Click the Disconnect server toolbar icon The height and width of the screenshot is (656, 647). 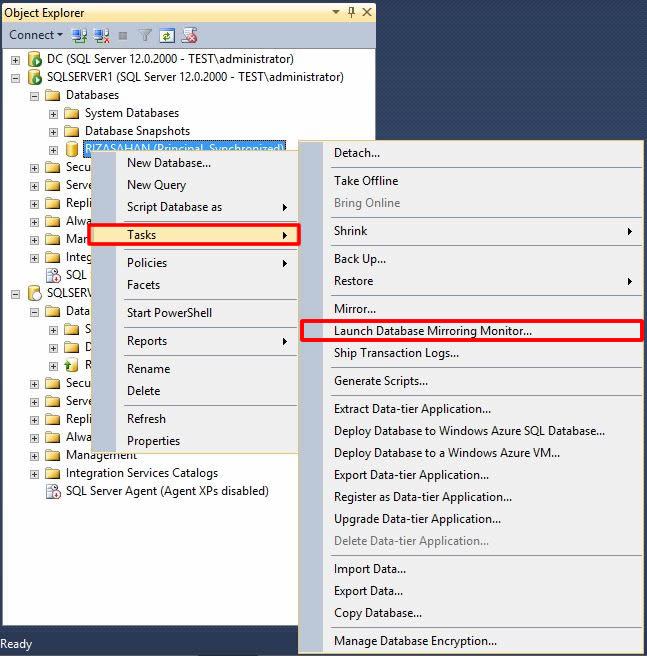[x=100, y=35]
